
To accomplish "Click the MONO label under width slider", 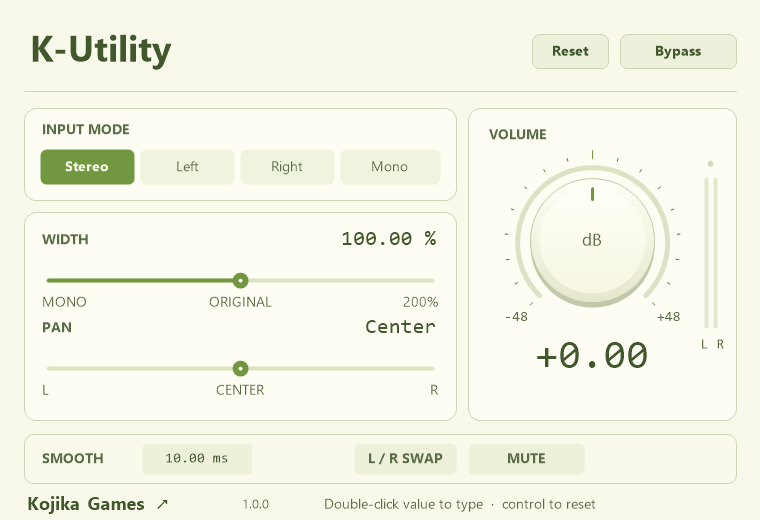I will (x=64, y=302).
